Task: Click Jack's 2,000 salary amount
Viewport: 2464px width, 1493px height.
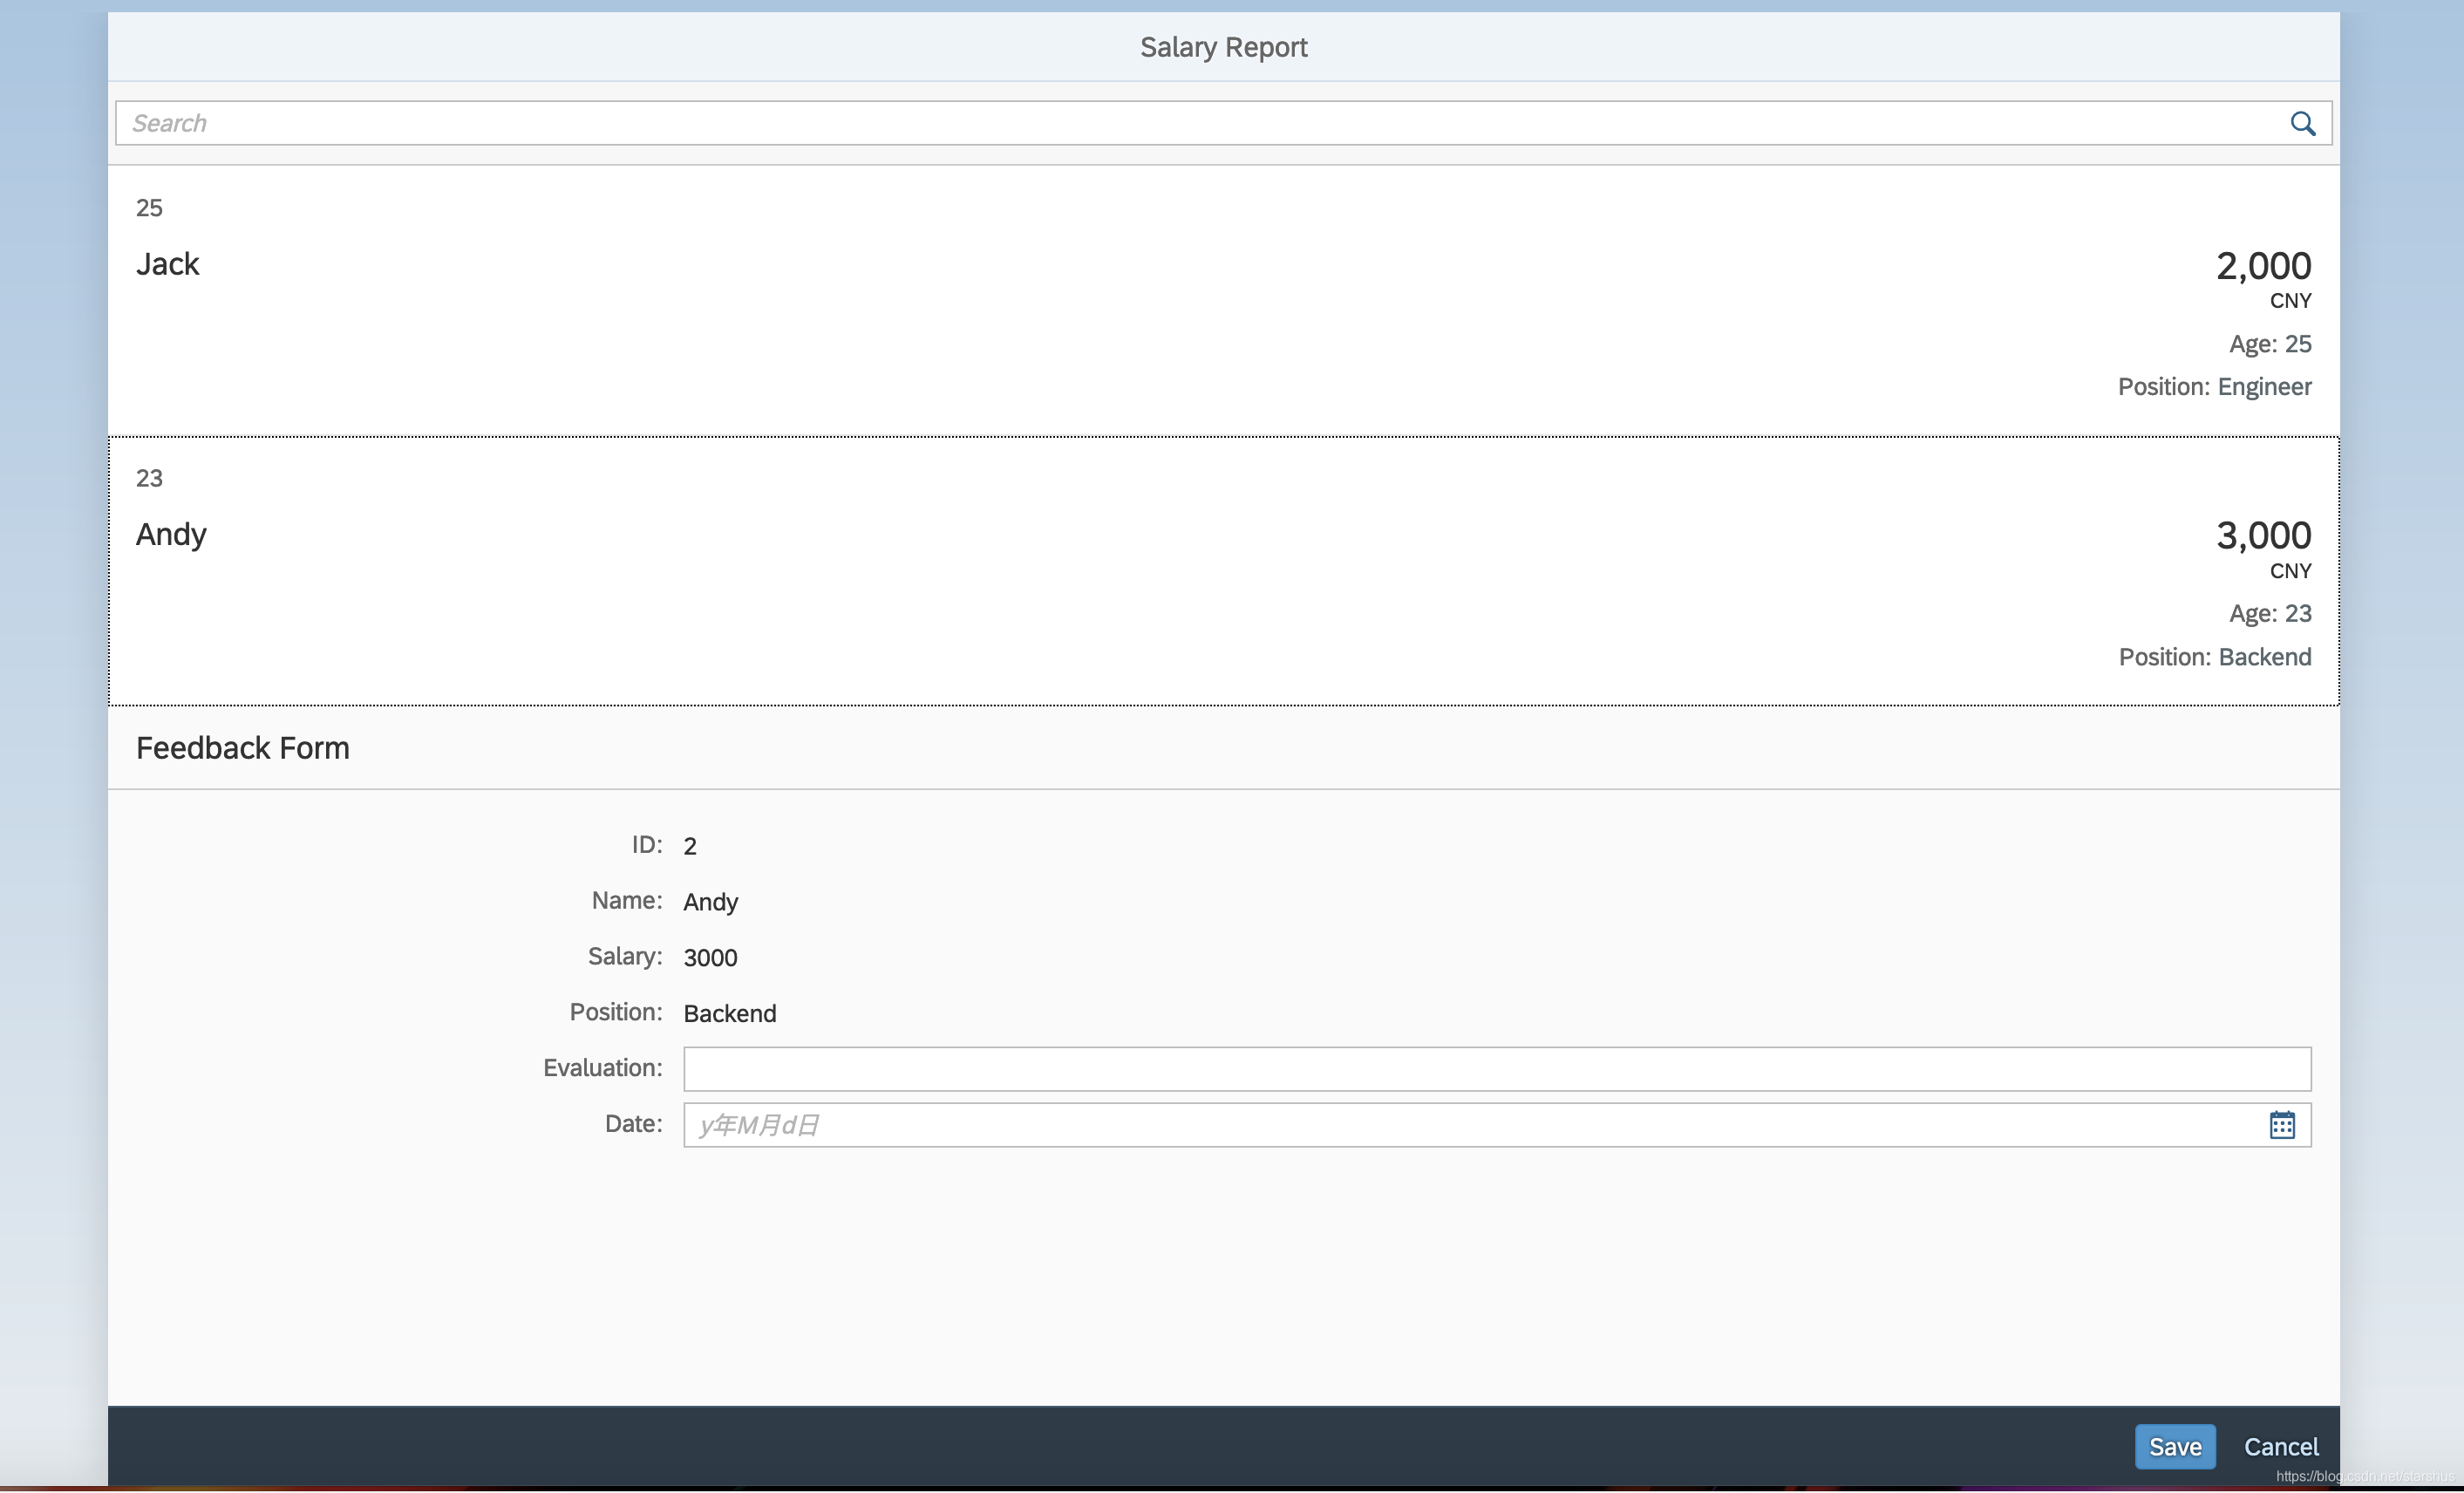Action: coord(2263,266)
